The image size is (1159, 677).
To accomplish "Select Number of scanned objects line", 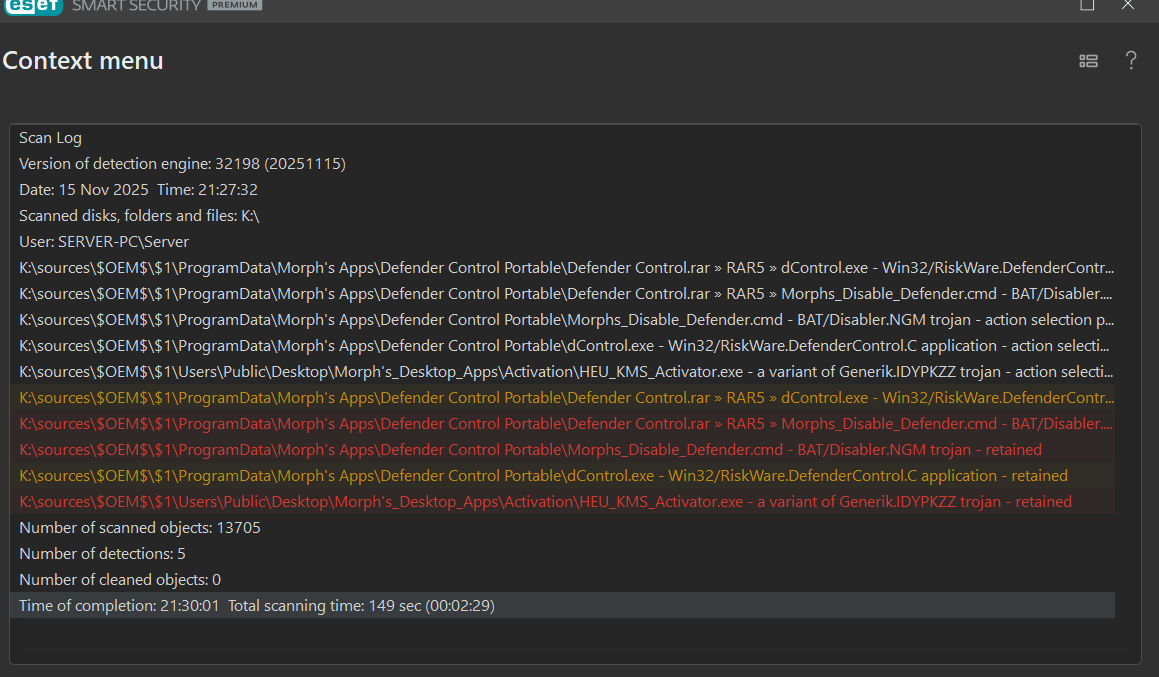I will 140,528.
